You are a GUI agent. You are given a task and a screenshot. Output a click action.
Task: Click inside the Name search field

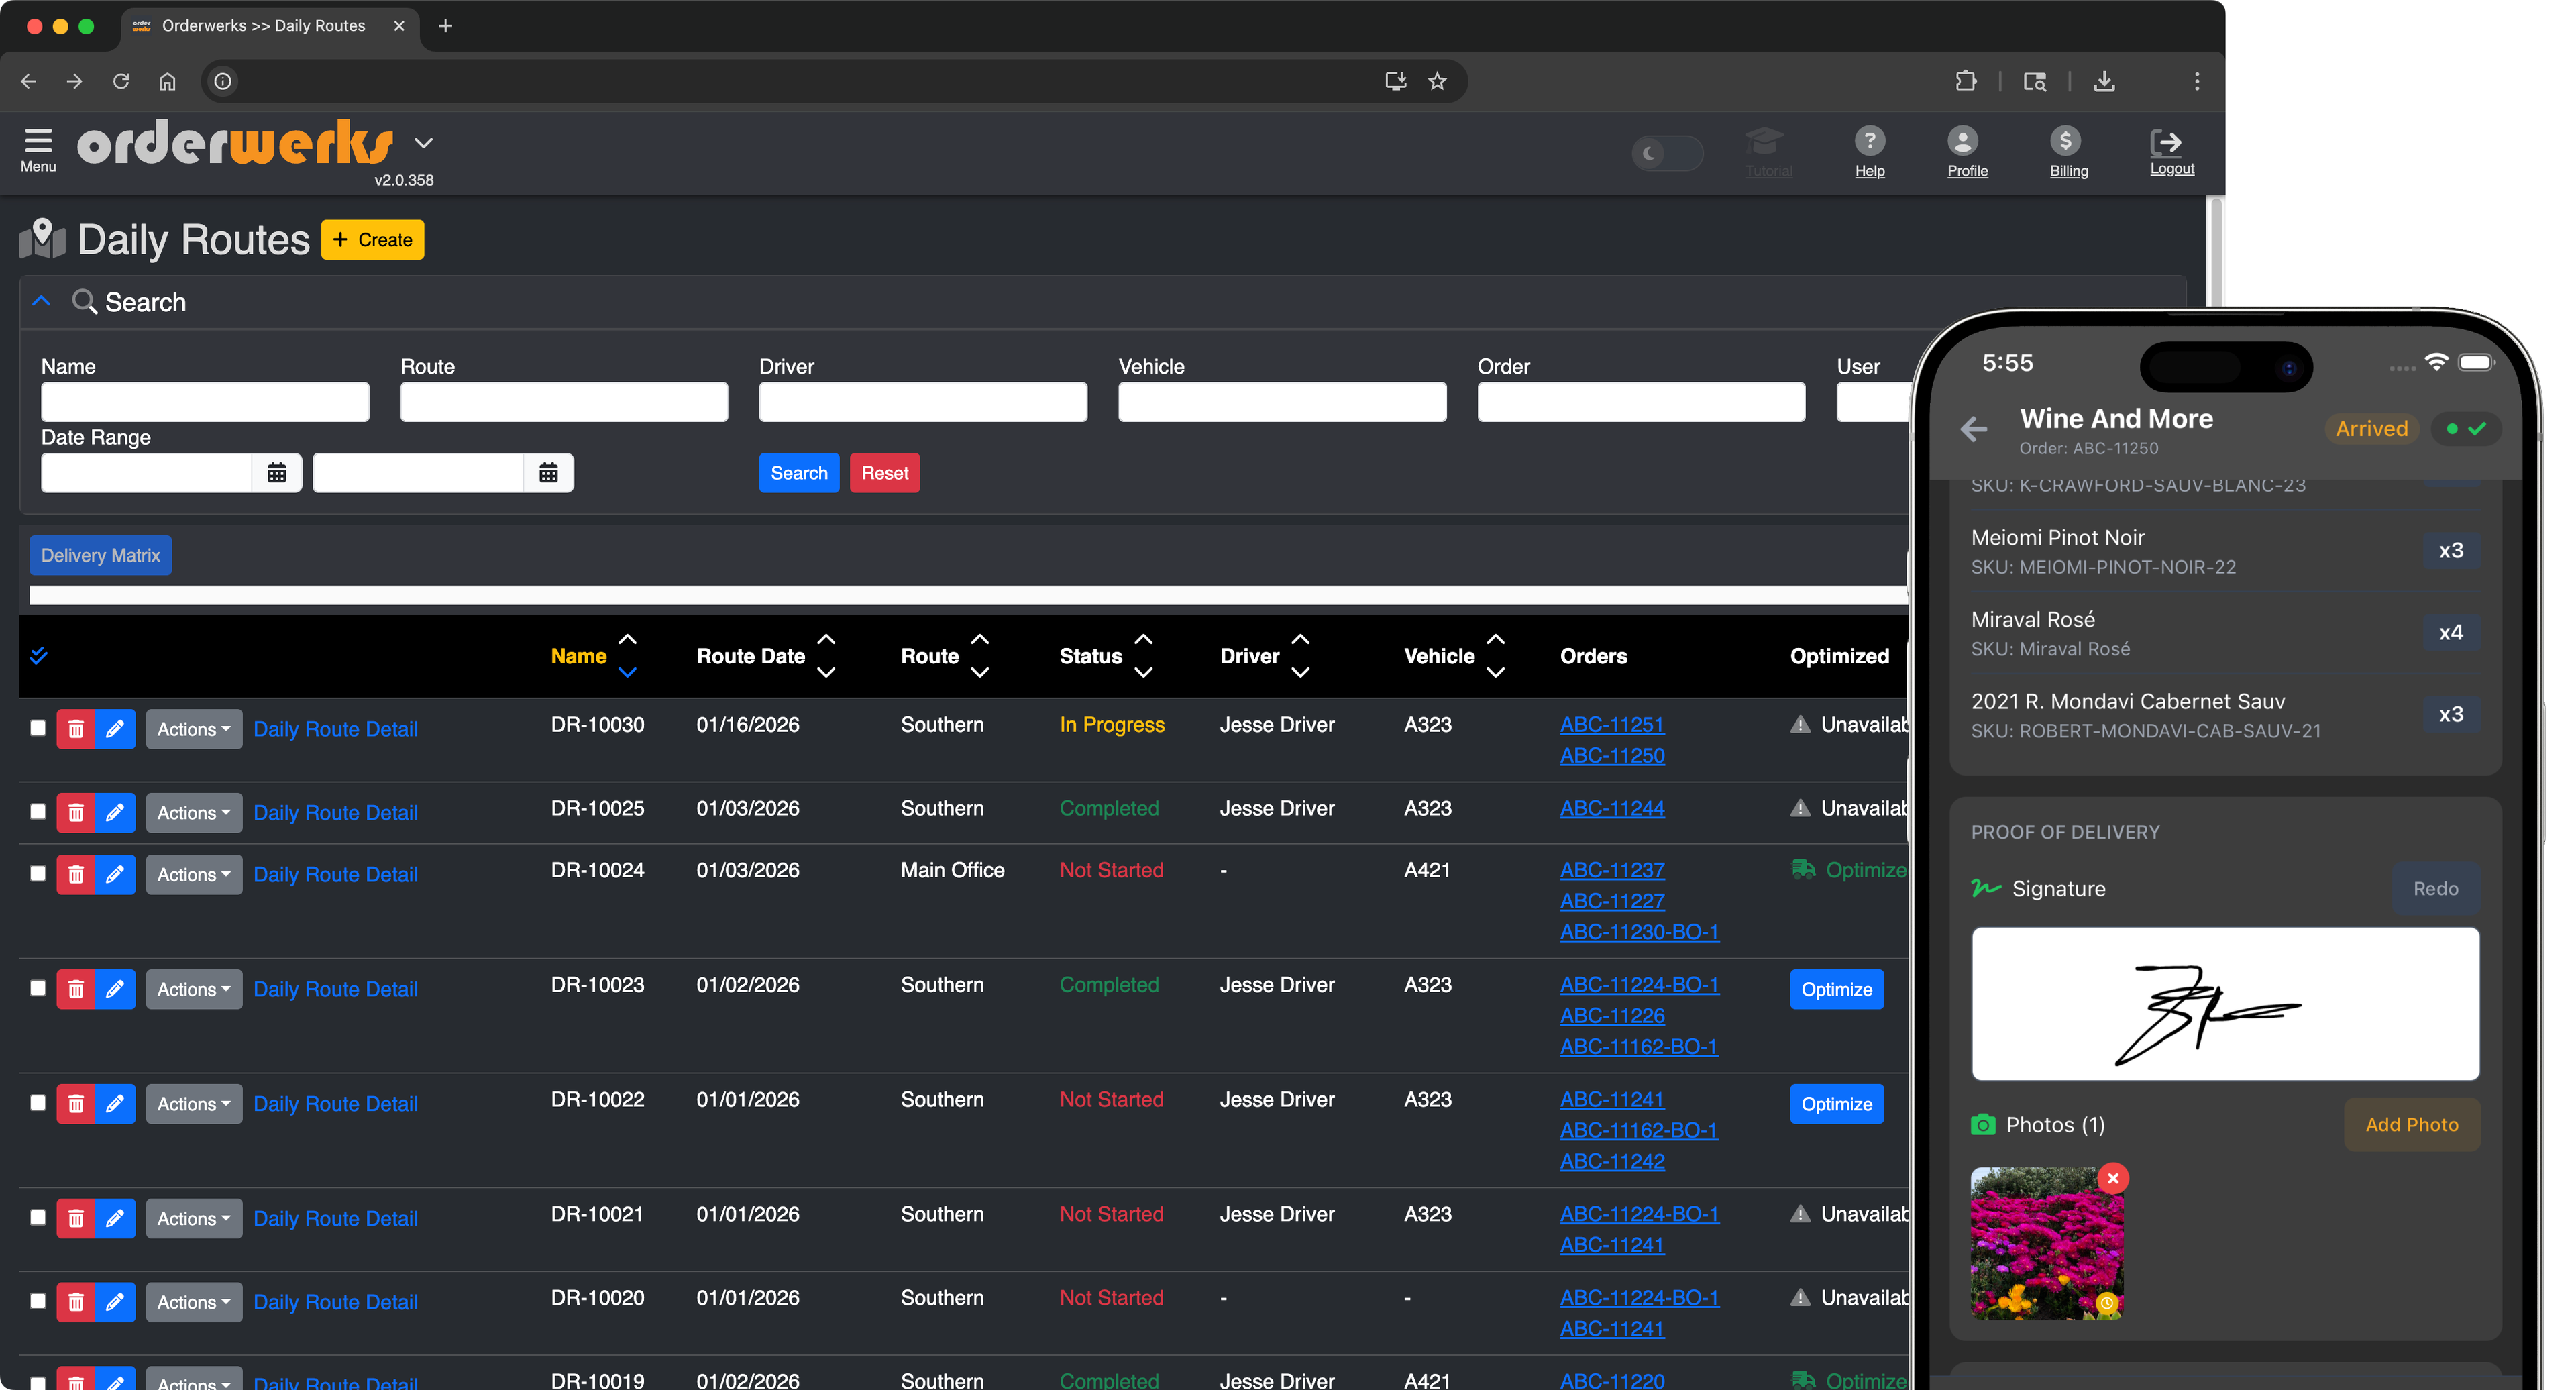click(204, 401)
